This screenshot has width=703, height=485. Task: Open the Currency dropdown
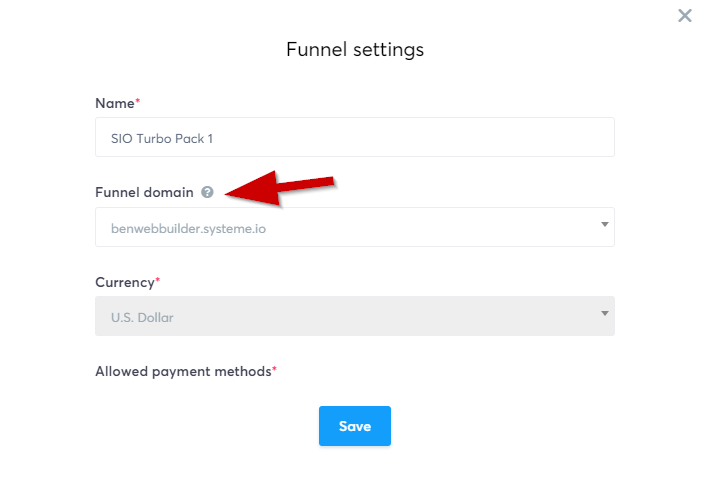point(355,316)
